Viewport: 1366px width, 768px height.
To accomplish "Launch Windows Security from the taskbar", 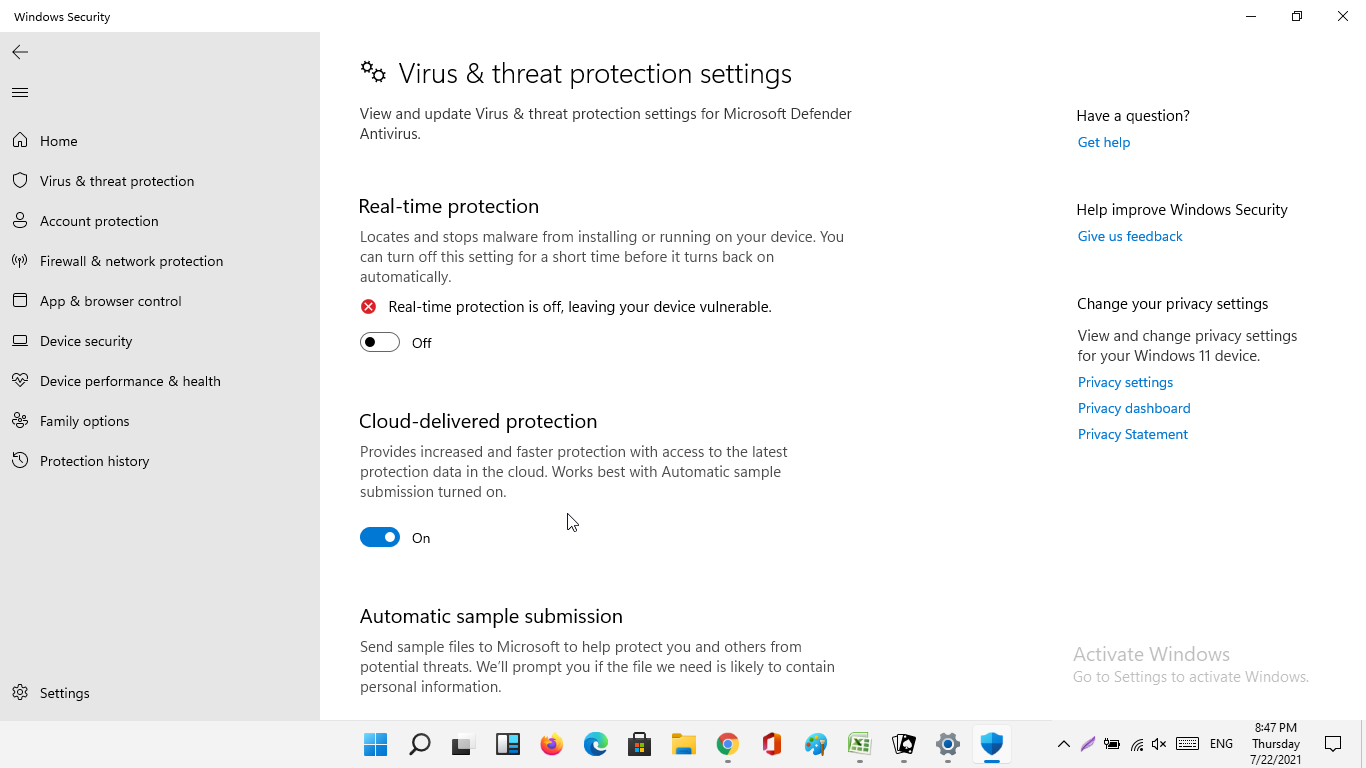I will tap(991, 744).
